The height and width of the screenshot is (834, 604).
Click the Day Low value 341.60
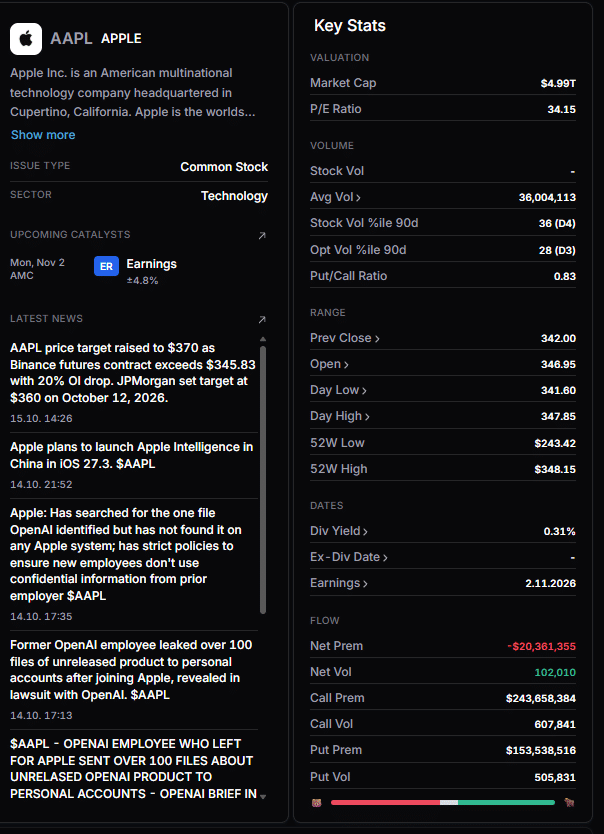click(x=558, y=391)
